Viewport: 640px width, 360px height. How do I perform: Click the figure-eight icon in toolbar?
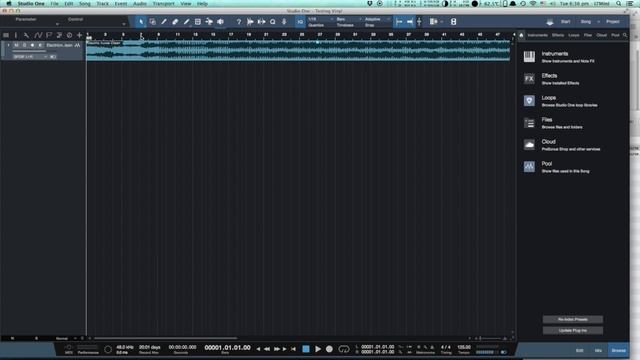(453, 22)
